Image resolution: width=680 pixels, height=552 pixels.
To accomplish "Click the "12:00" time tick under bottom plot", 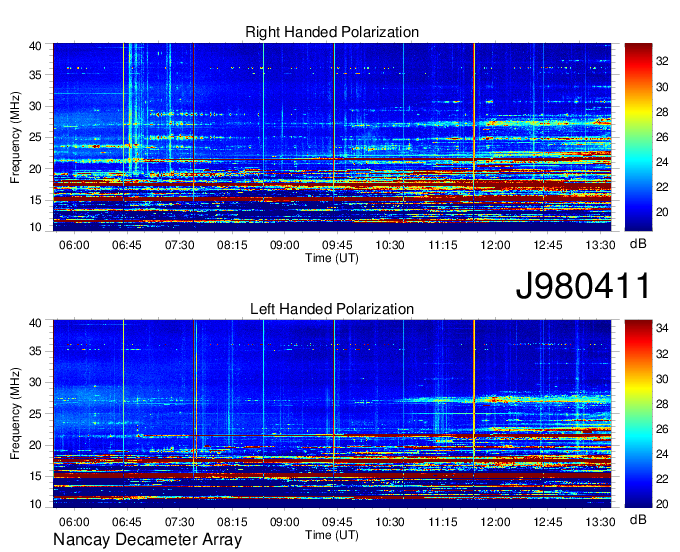I will (495, 522).
